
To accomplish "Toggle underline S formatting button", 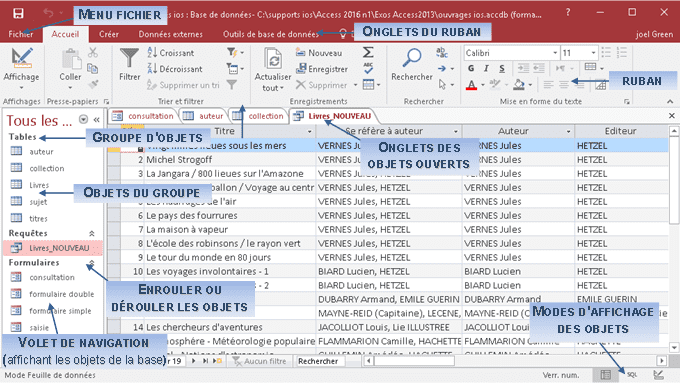I will tap(502, 68).
